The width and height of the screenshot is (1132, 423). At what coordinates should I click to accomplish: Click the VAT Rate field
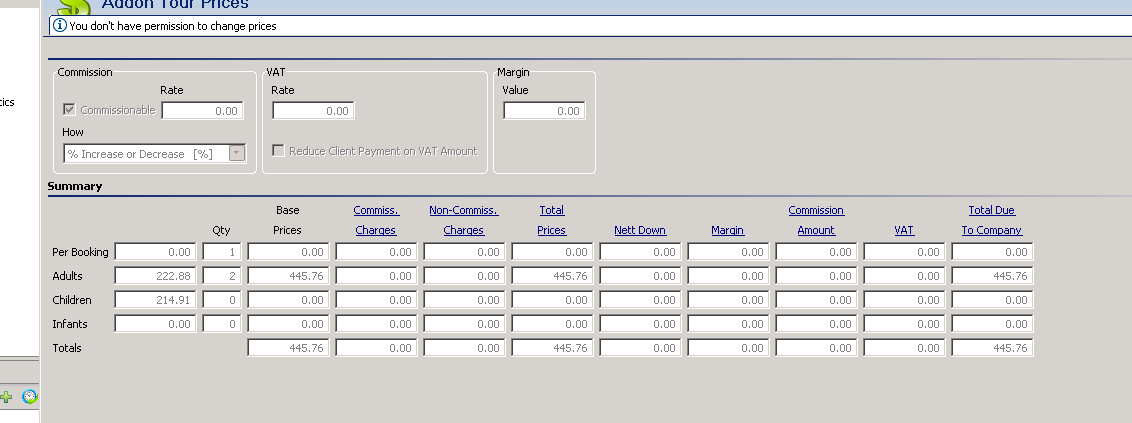(x=313, y=110)
